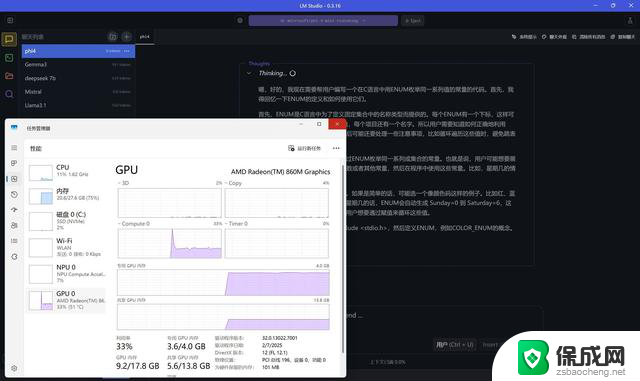Click the duplicate chat button in toolbar
Screen dimensions: 640x381
click(622, 37)
